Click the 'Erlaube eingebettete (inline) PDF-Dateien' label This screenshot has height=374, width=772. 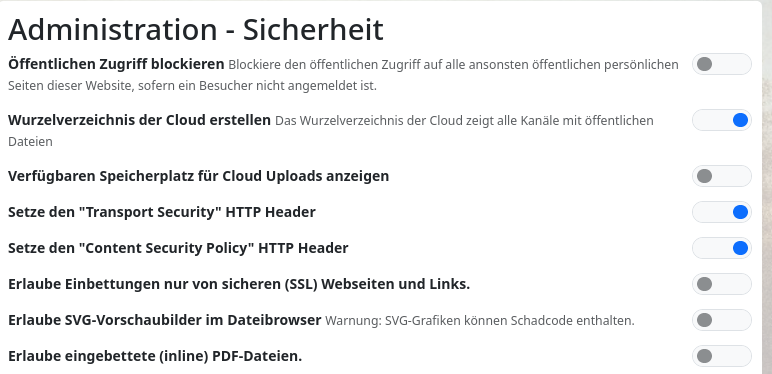pyautogui.click(x=155, y=356)
